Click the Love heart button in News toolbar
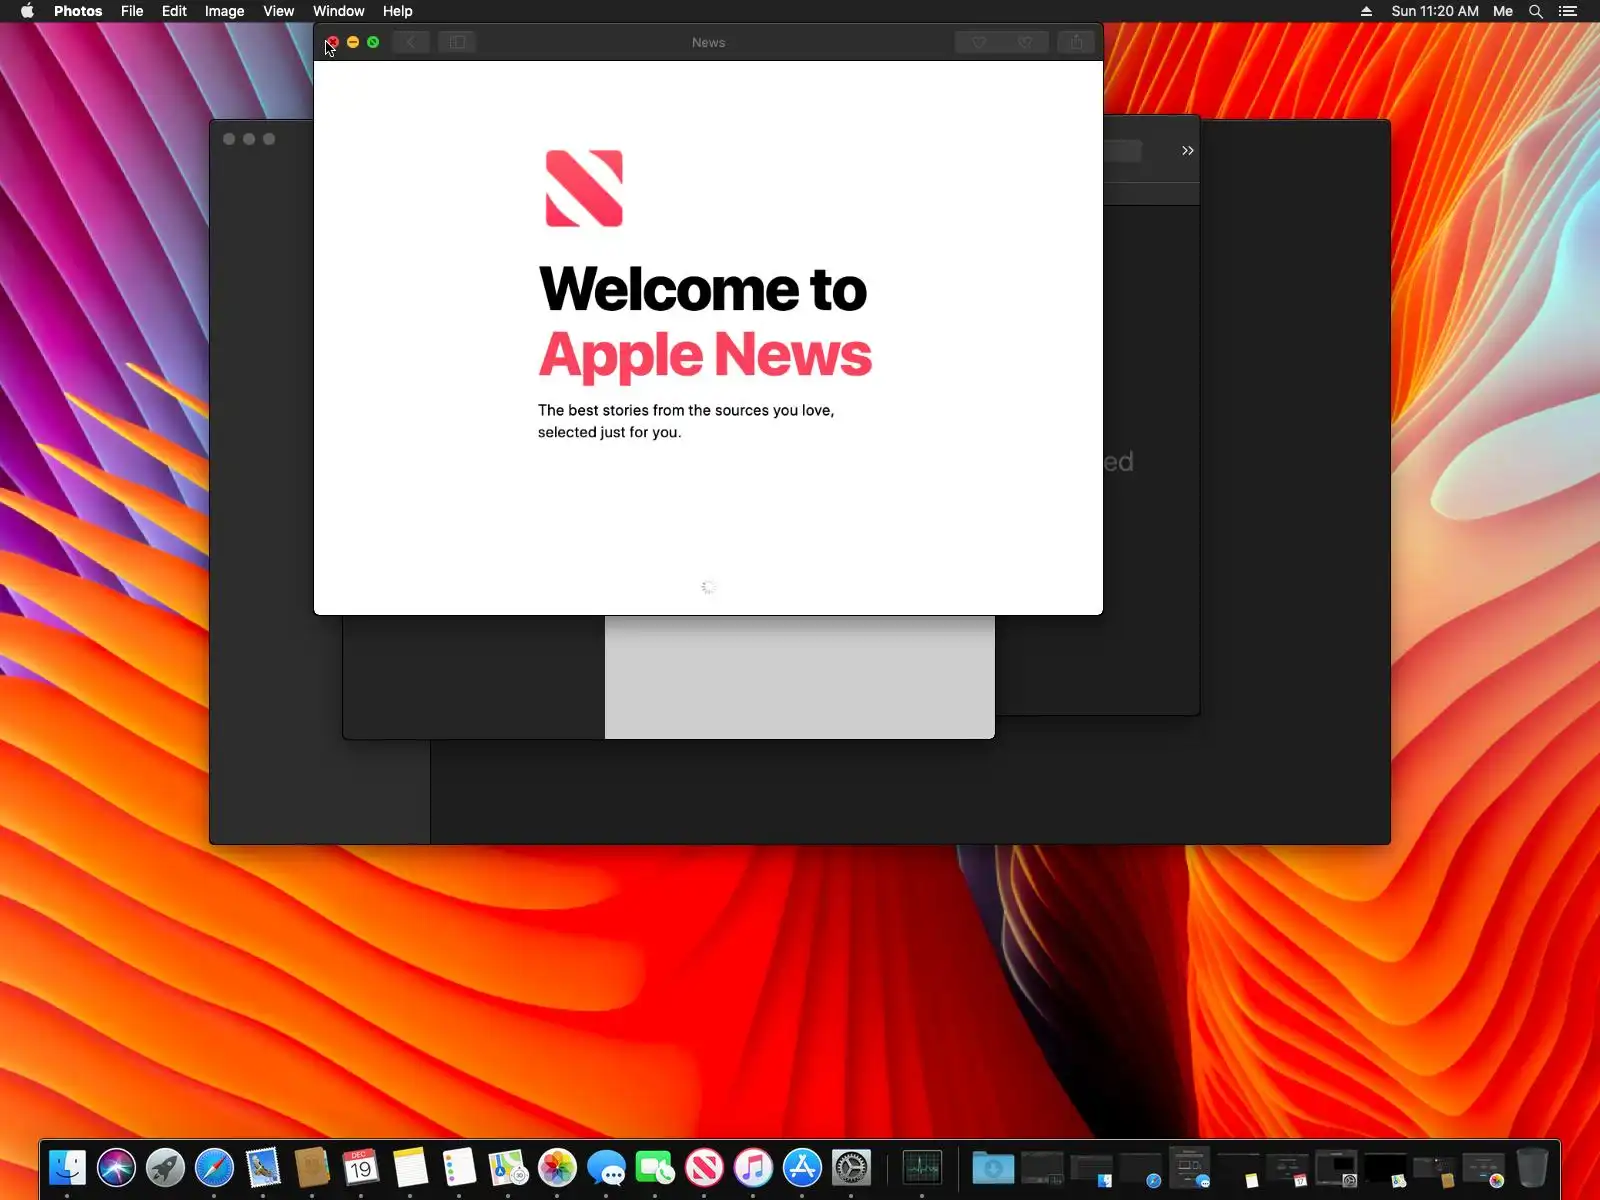The image size is (1600, 1200). click(979, 42)
